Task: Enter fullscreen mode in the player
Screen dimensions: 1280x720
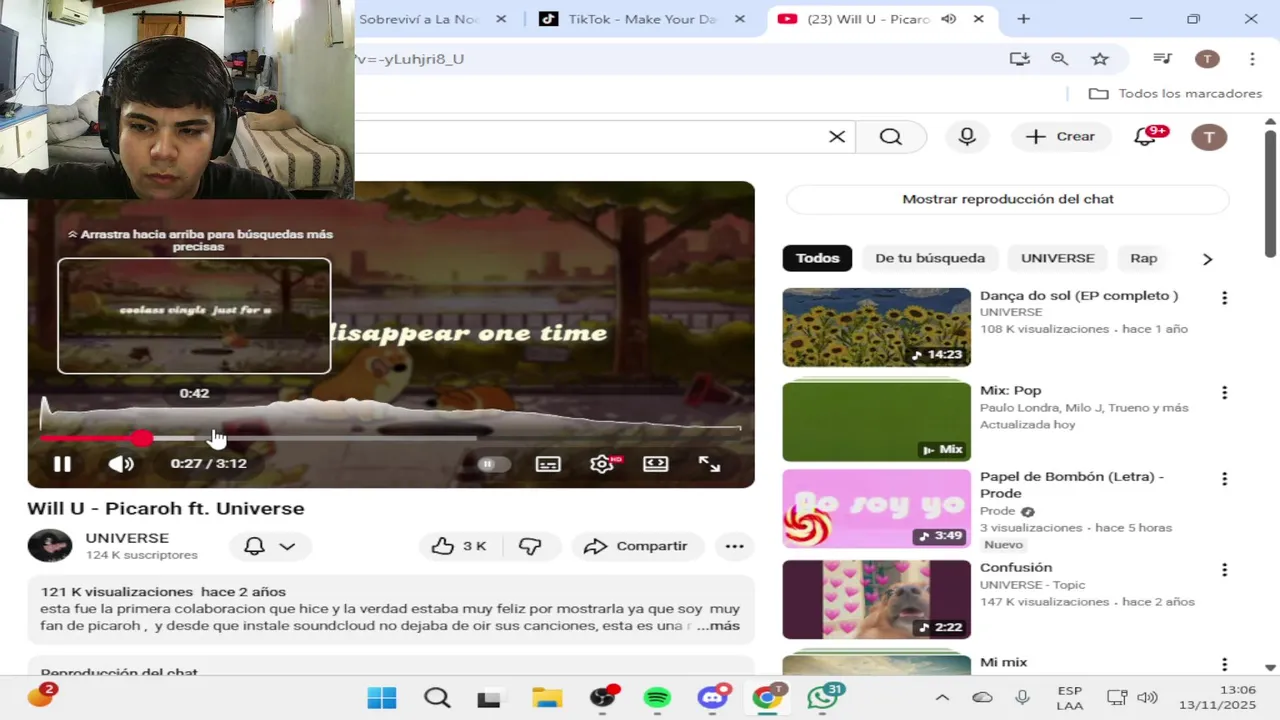Action: tap(709, 464)
